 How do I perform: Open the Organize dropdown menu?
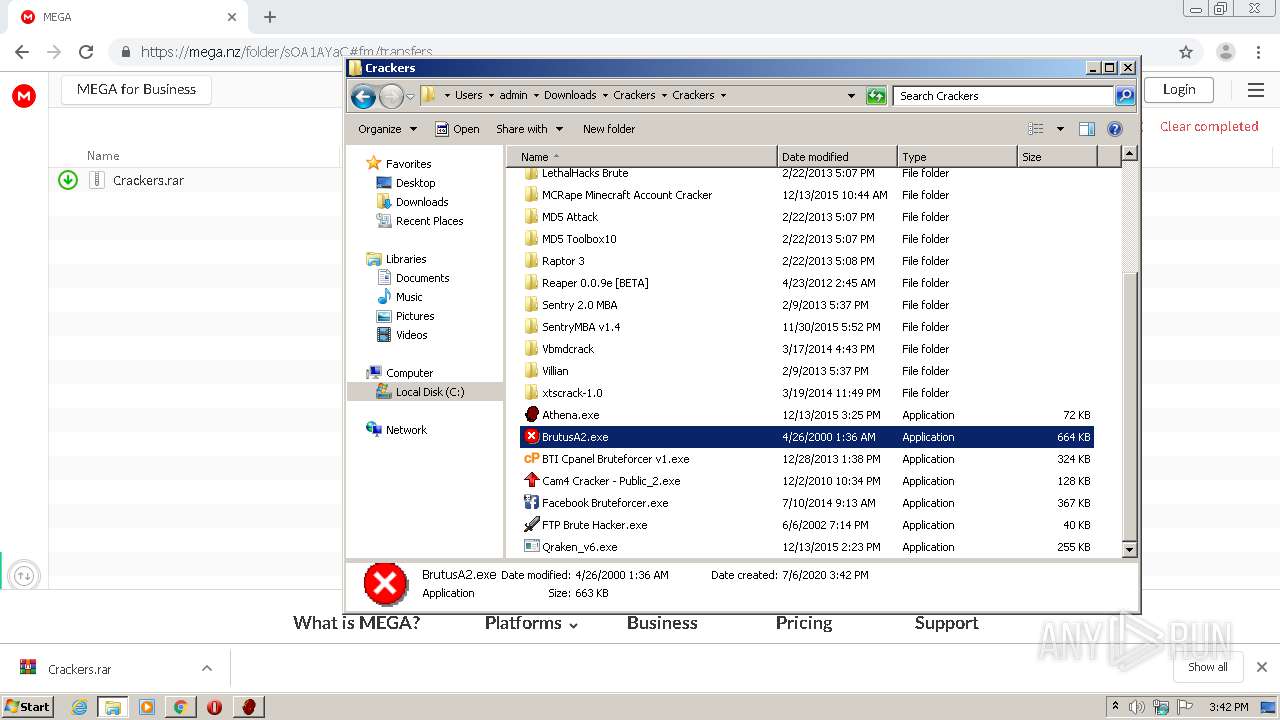(387, 129)
